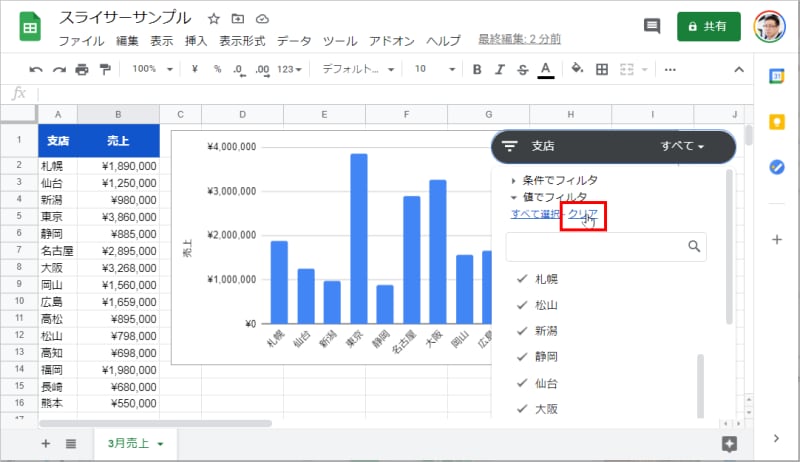Toggle strikethrough formatting

tap(522, 69)
